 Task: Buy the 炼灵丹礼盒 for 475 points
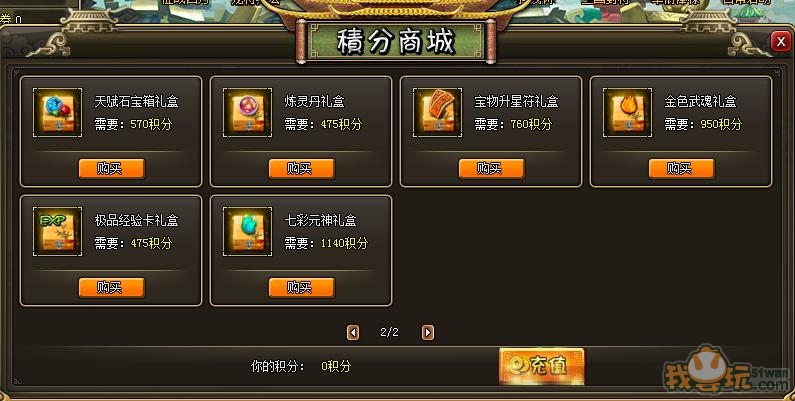click(x=302, y=169)
